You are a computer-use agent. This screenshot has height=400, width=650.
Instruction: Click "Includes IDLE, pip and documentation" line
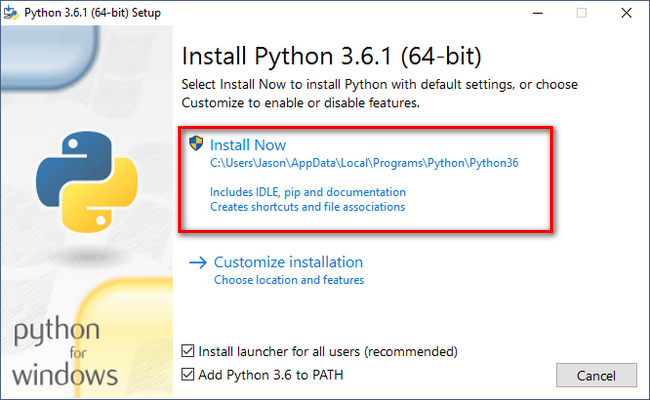307,191
